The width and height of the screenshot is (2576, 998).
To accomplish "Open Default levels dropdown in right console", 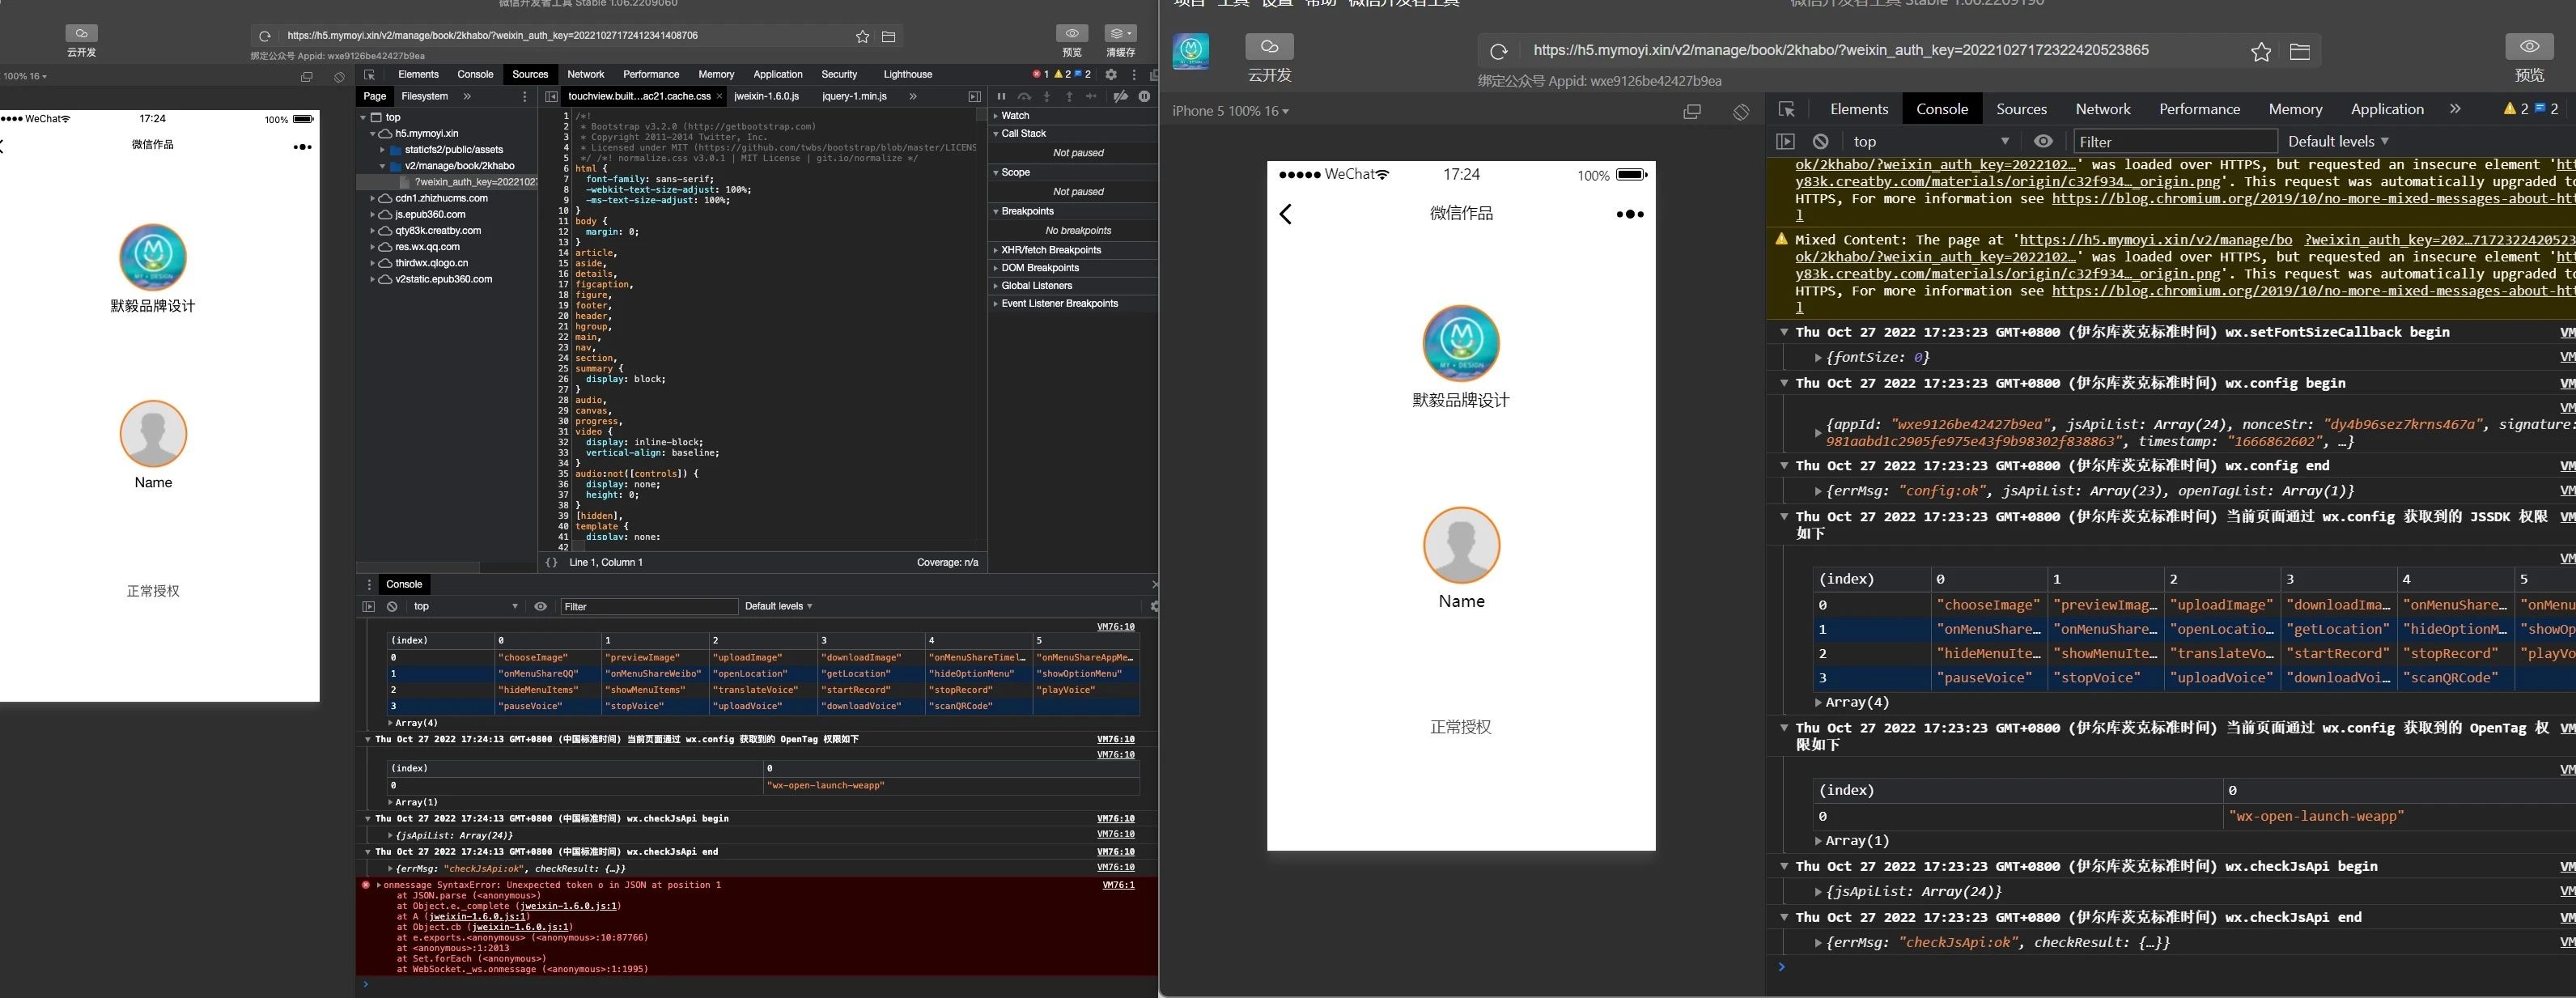I will coord(2338,142).
